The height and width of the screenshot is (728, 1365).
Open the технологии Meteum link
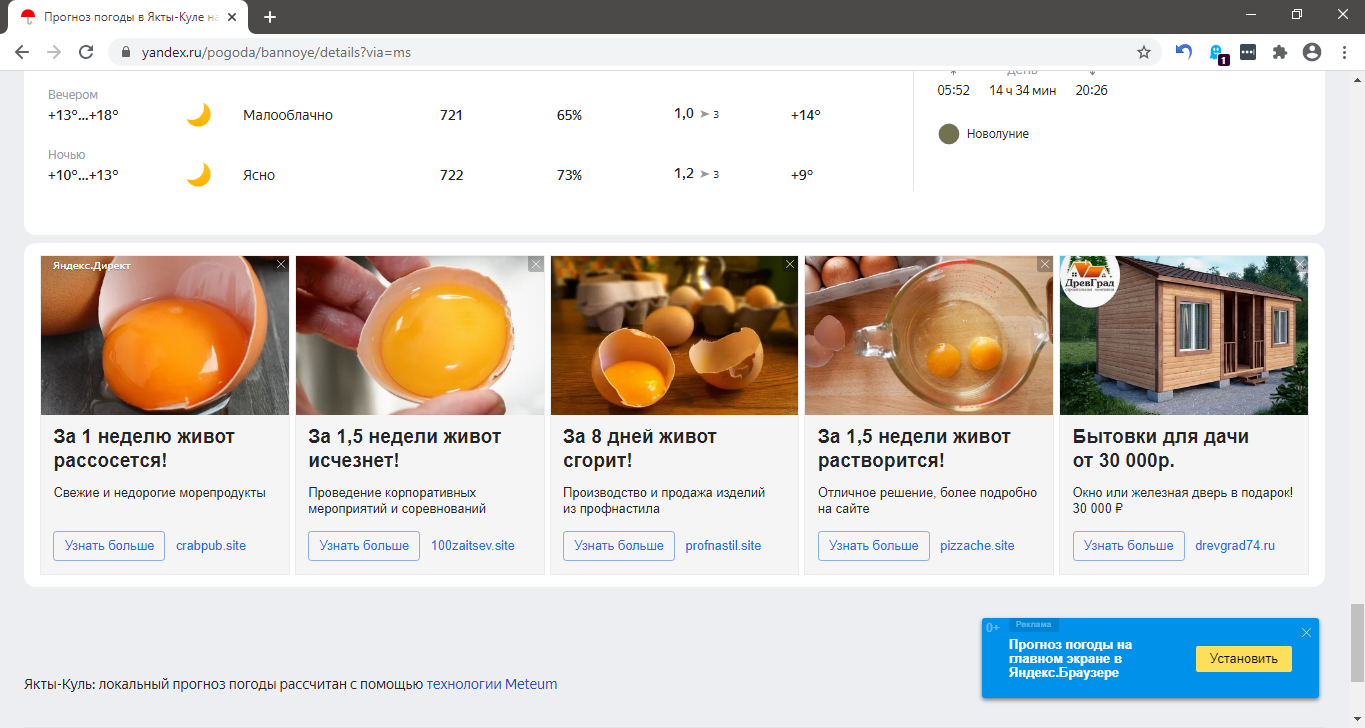(491, 684)
